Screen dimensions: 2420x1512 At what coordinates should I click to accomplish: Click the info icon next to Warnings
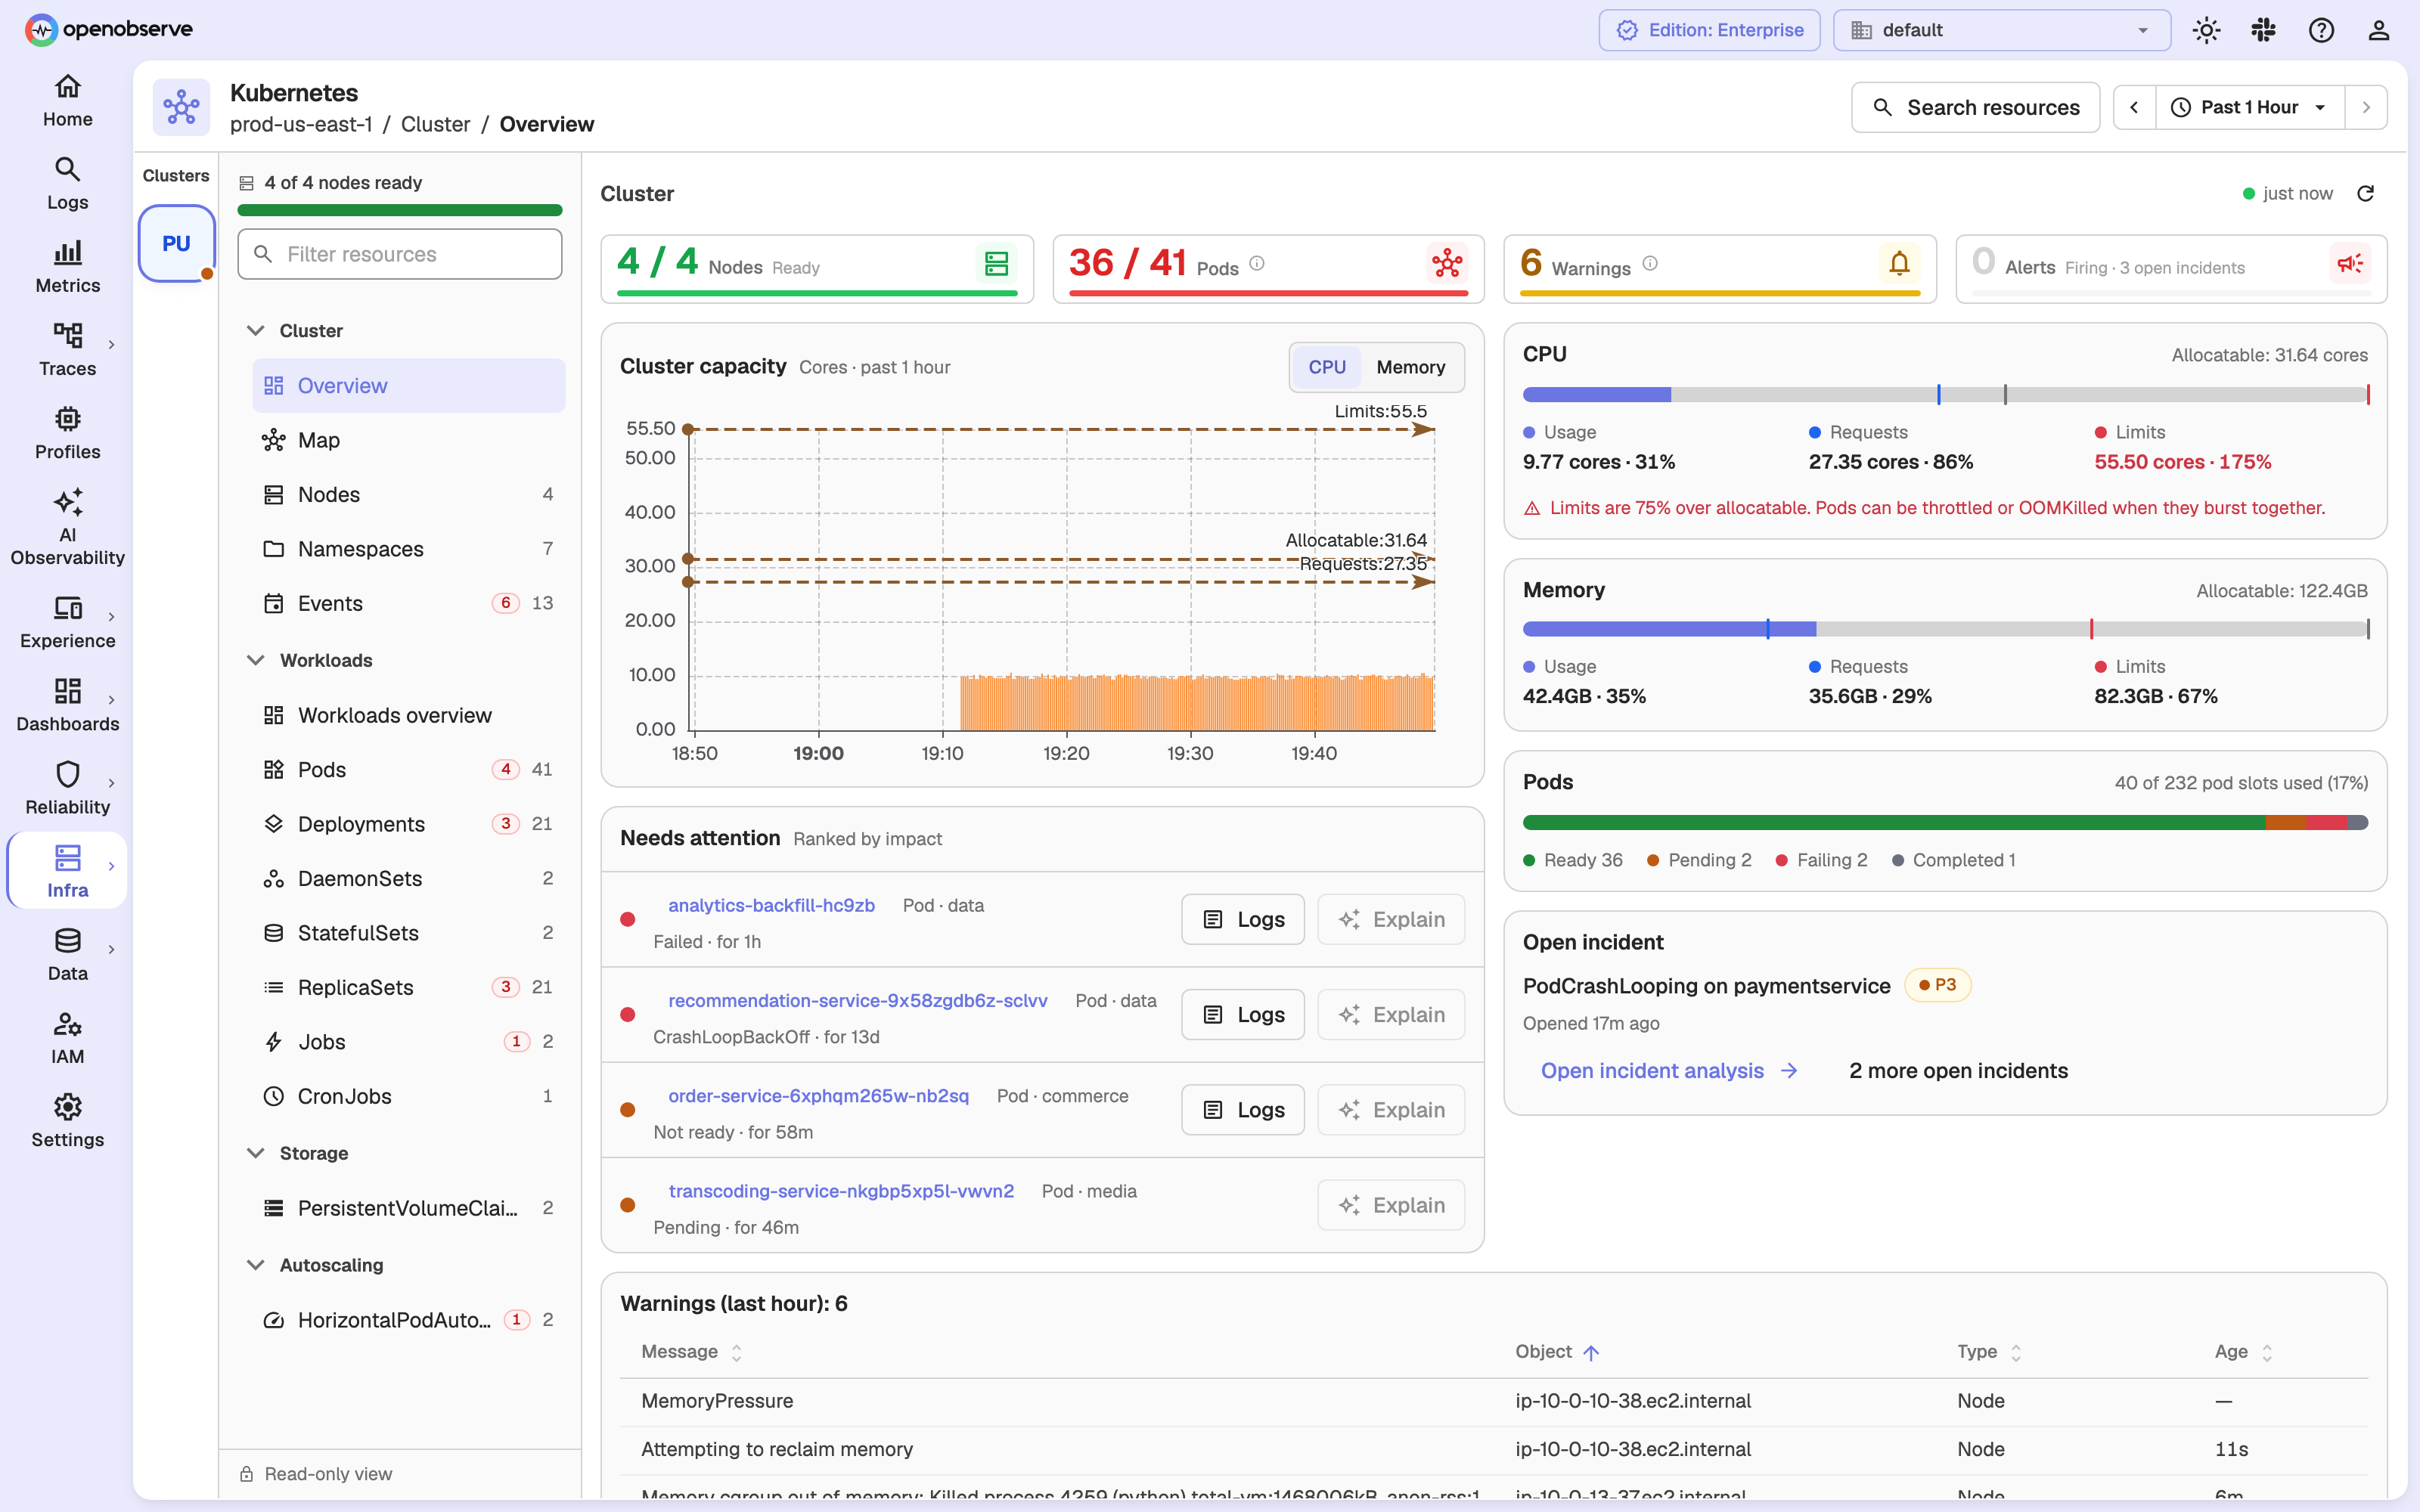click(1650, 263)
